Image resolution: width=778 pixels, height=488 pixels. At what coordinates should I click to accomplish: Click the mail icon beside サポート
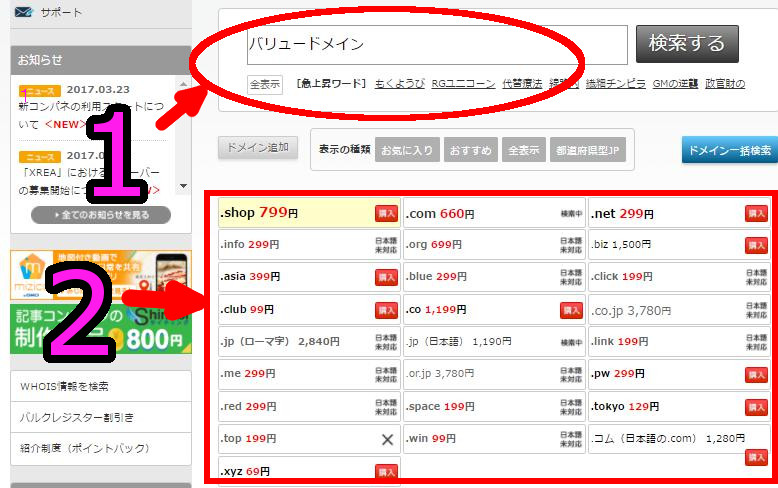[23, 12]
